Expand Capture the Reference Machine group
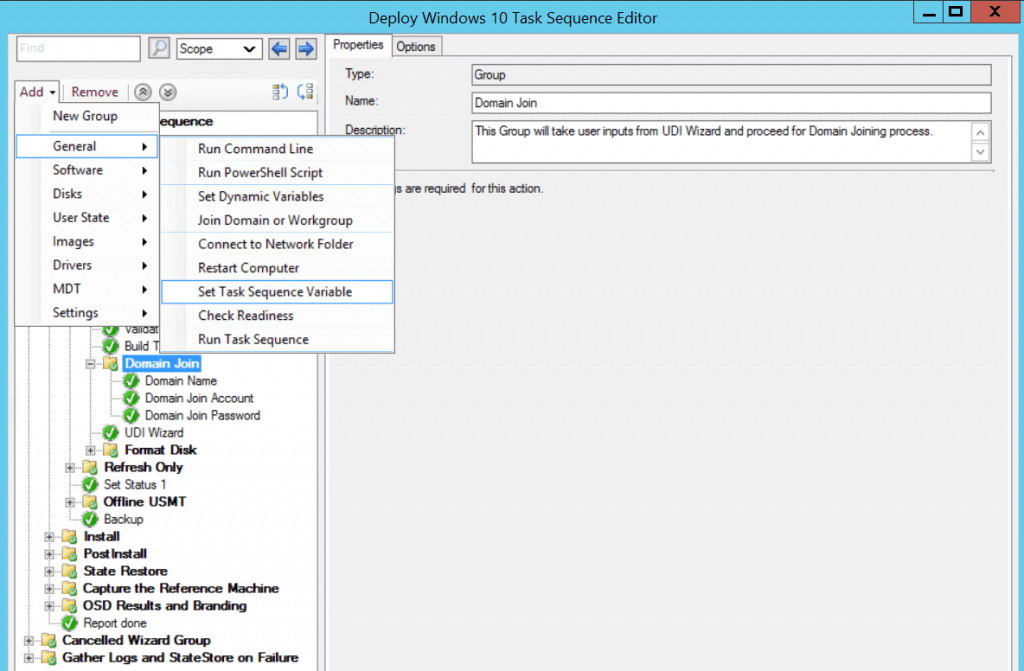This screenshot has width=1024, height=671. click(x=49, y=589)
